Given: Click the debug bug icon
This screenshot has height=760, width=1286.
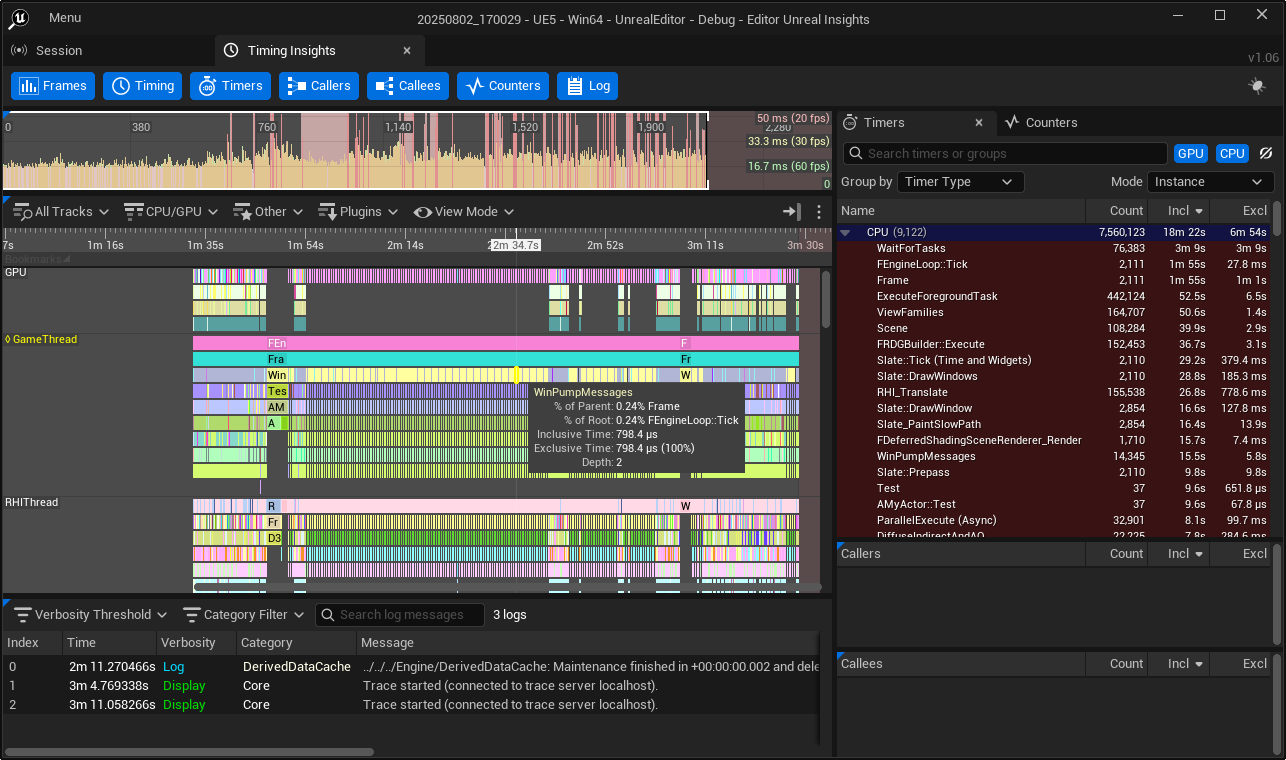Looking at the screenshot, I should click(1258, 86).
